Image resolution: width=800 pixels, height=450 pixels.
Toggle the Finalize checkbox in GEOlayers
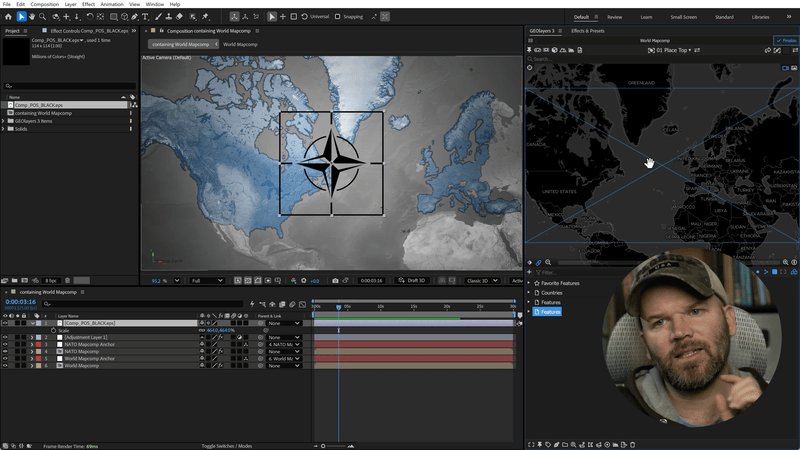point(786,40)
